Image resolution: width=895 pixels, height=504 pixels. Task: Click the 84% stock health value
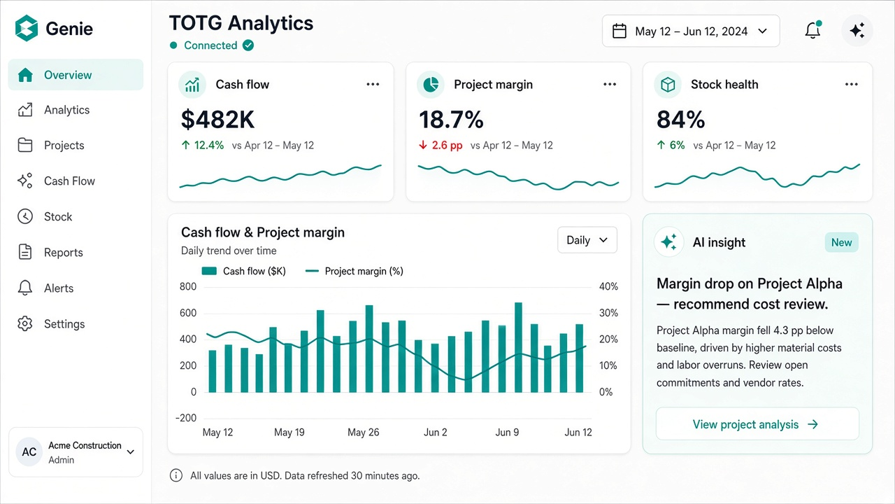tap(680, 120)
